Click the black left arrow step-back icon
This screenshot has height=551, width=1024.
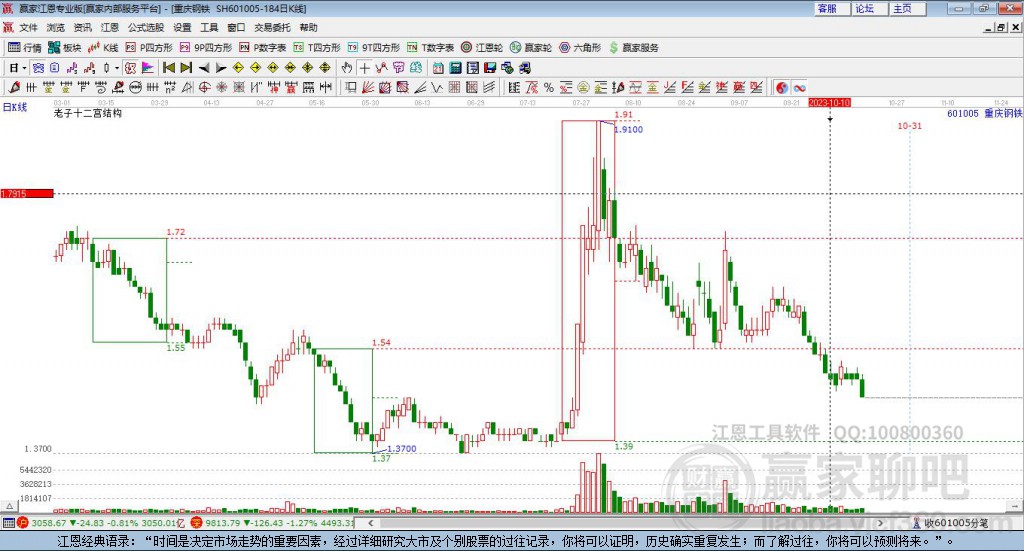click(204, 68)
